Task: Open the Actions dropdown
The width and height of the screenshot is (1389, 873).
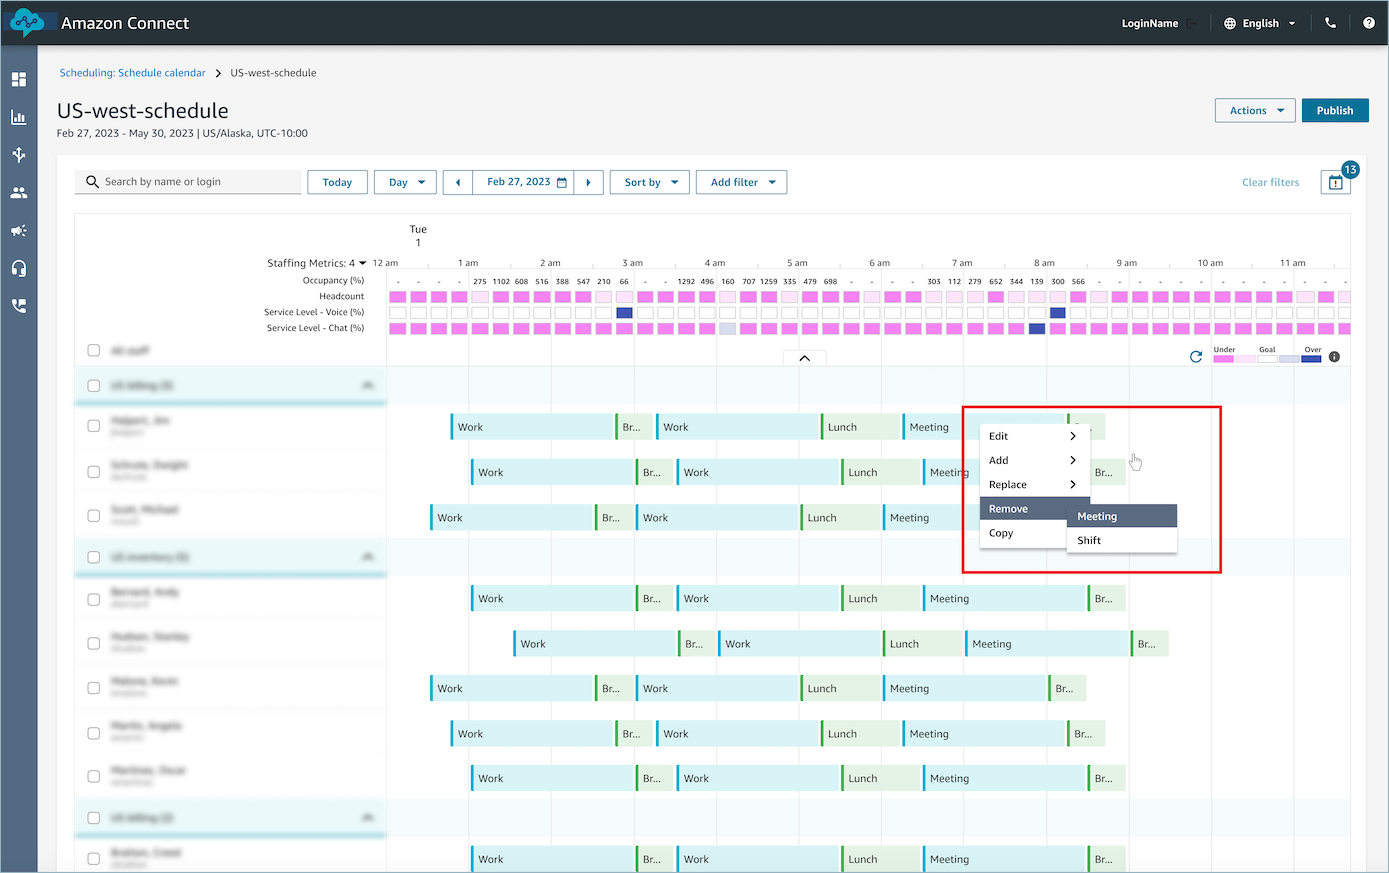Action: tap(1255, 111)
